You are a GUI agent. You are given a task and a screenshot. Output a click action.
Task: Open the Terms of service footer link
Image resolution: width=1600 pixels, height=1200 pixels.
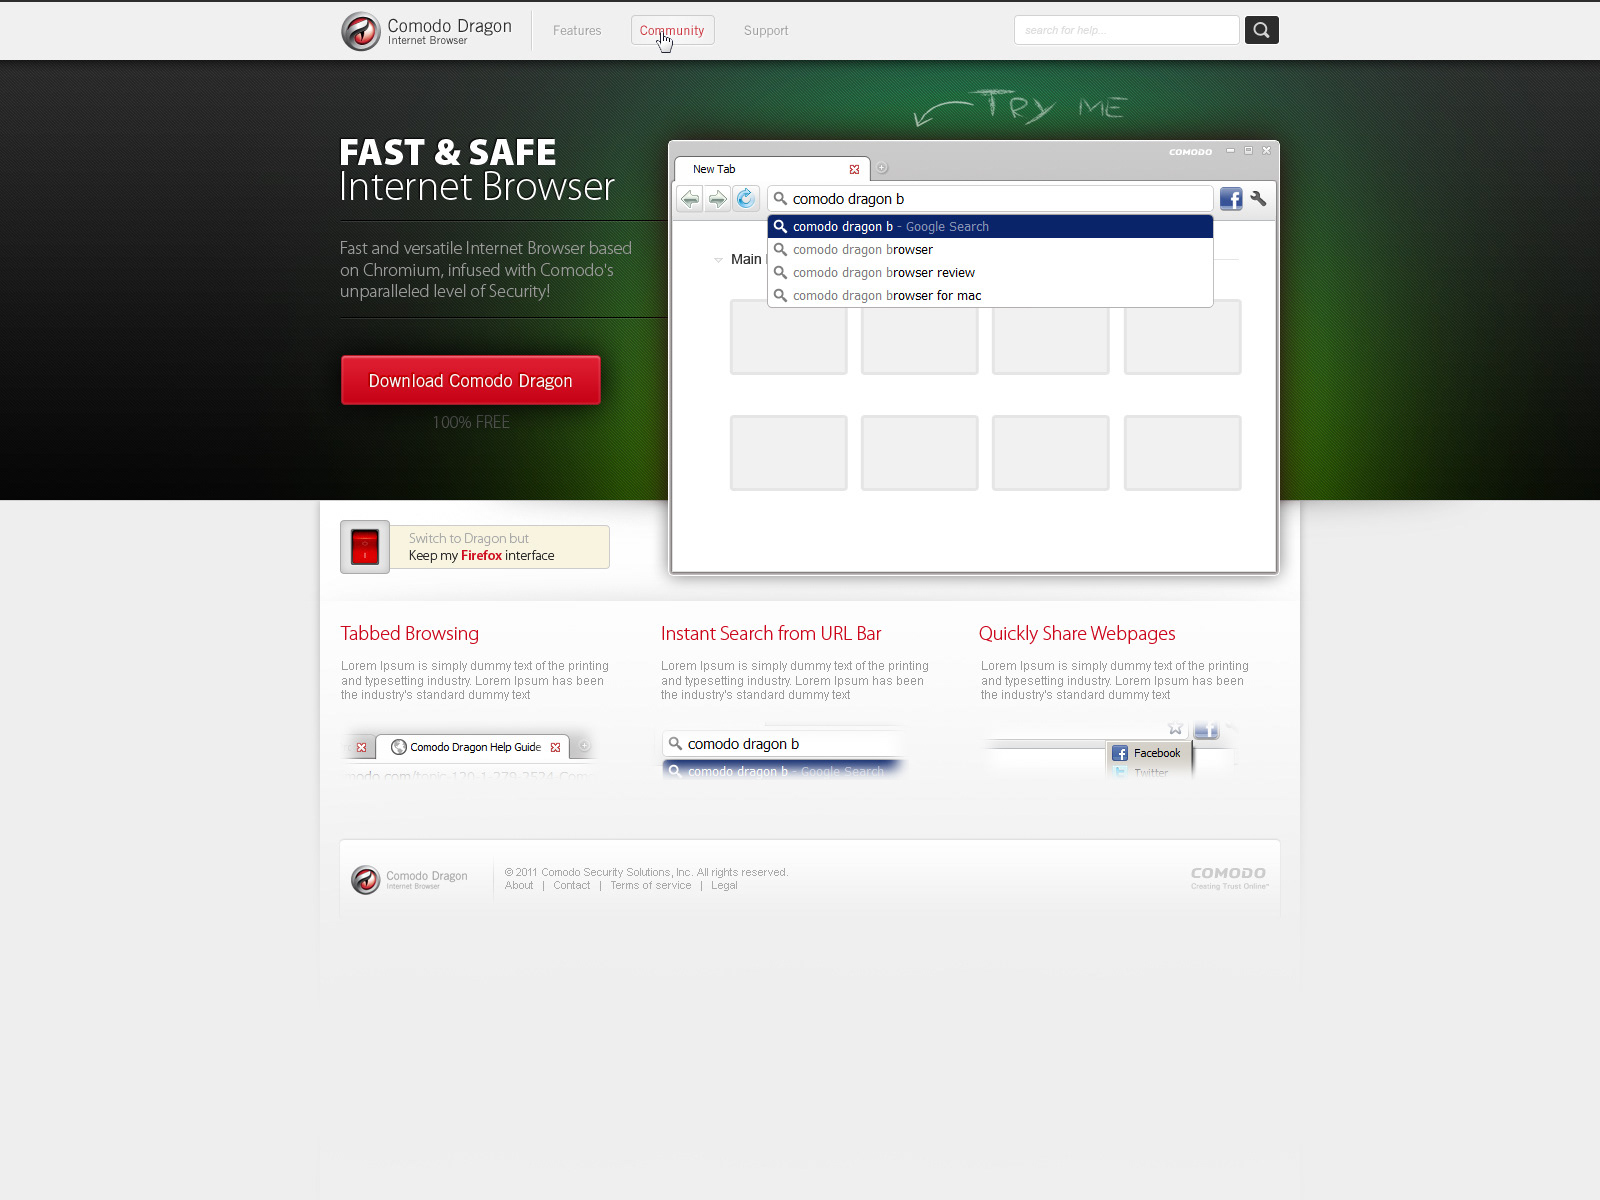click(x=651, y=886)
